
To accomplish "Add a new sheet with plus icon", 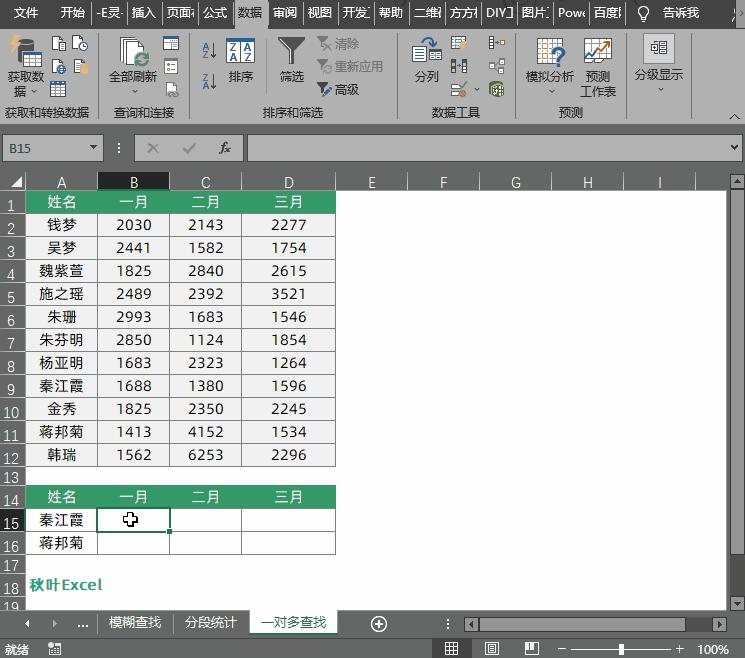I will [x=378, y=623].
